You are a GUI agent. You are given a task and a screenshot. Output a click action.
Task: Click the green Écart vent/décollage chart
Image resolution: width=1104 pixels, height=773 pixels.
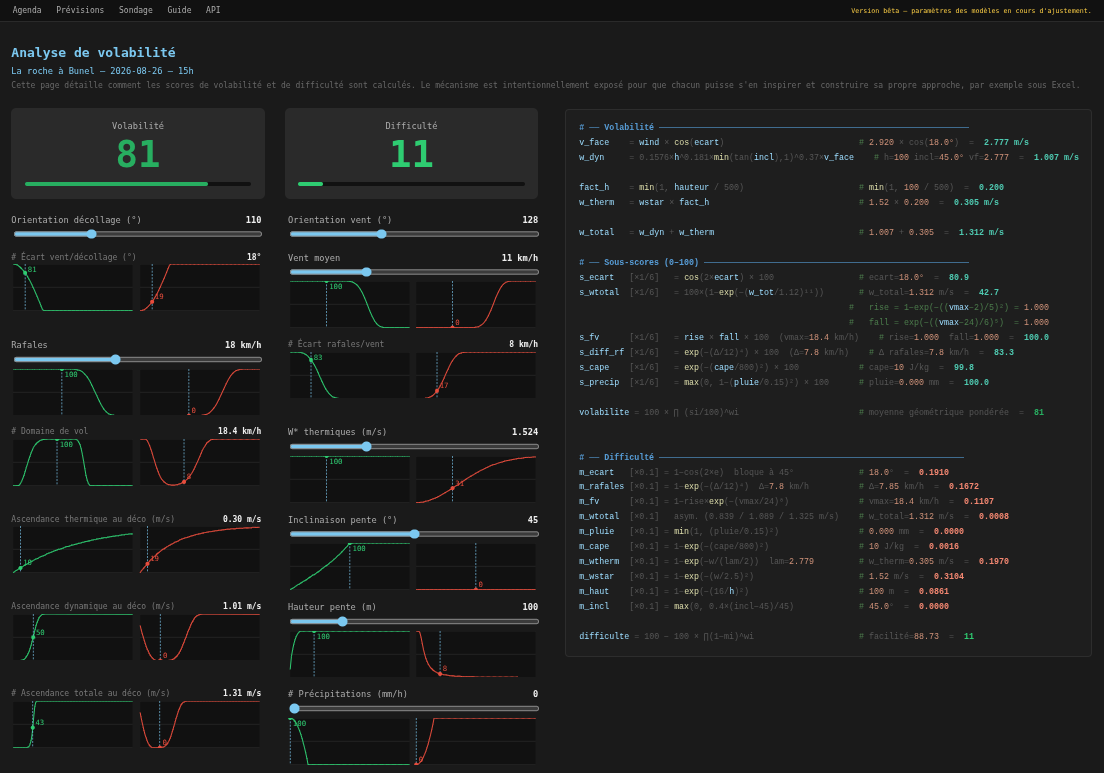point(73,287)
